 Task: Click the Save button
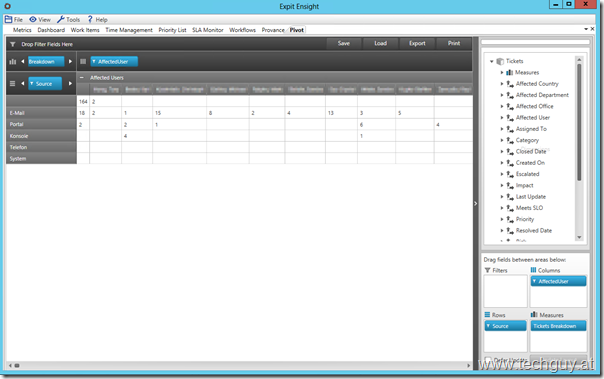[344, 44]
